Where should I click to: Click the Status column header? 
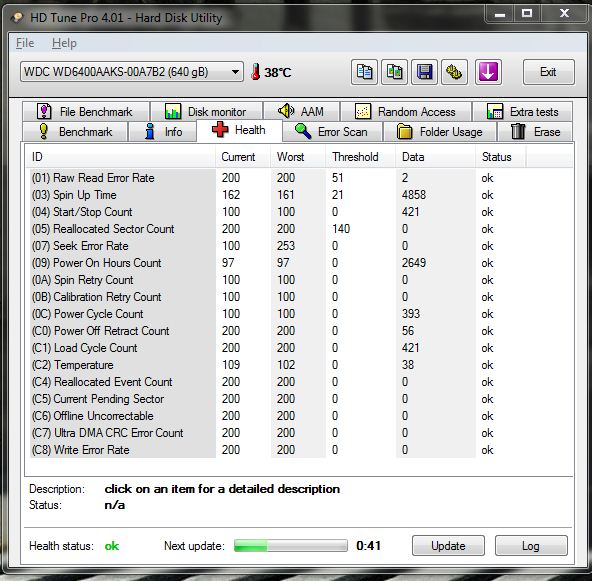click(501, 157)
